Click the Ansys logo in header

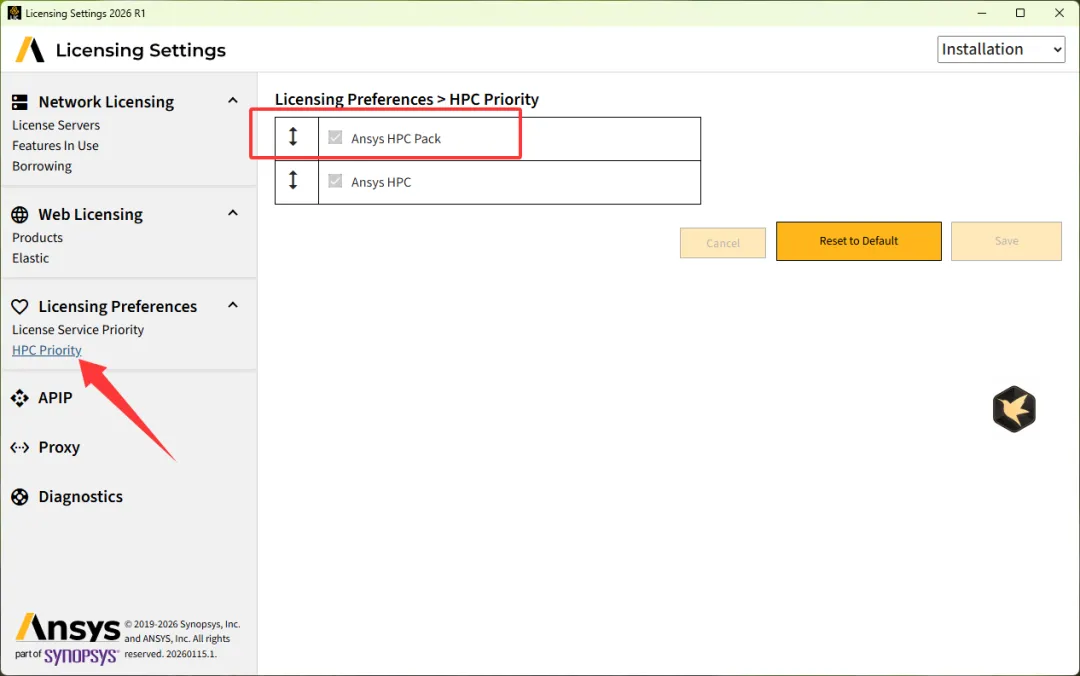click(30, 50)
